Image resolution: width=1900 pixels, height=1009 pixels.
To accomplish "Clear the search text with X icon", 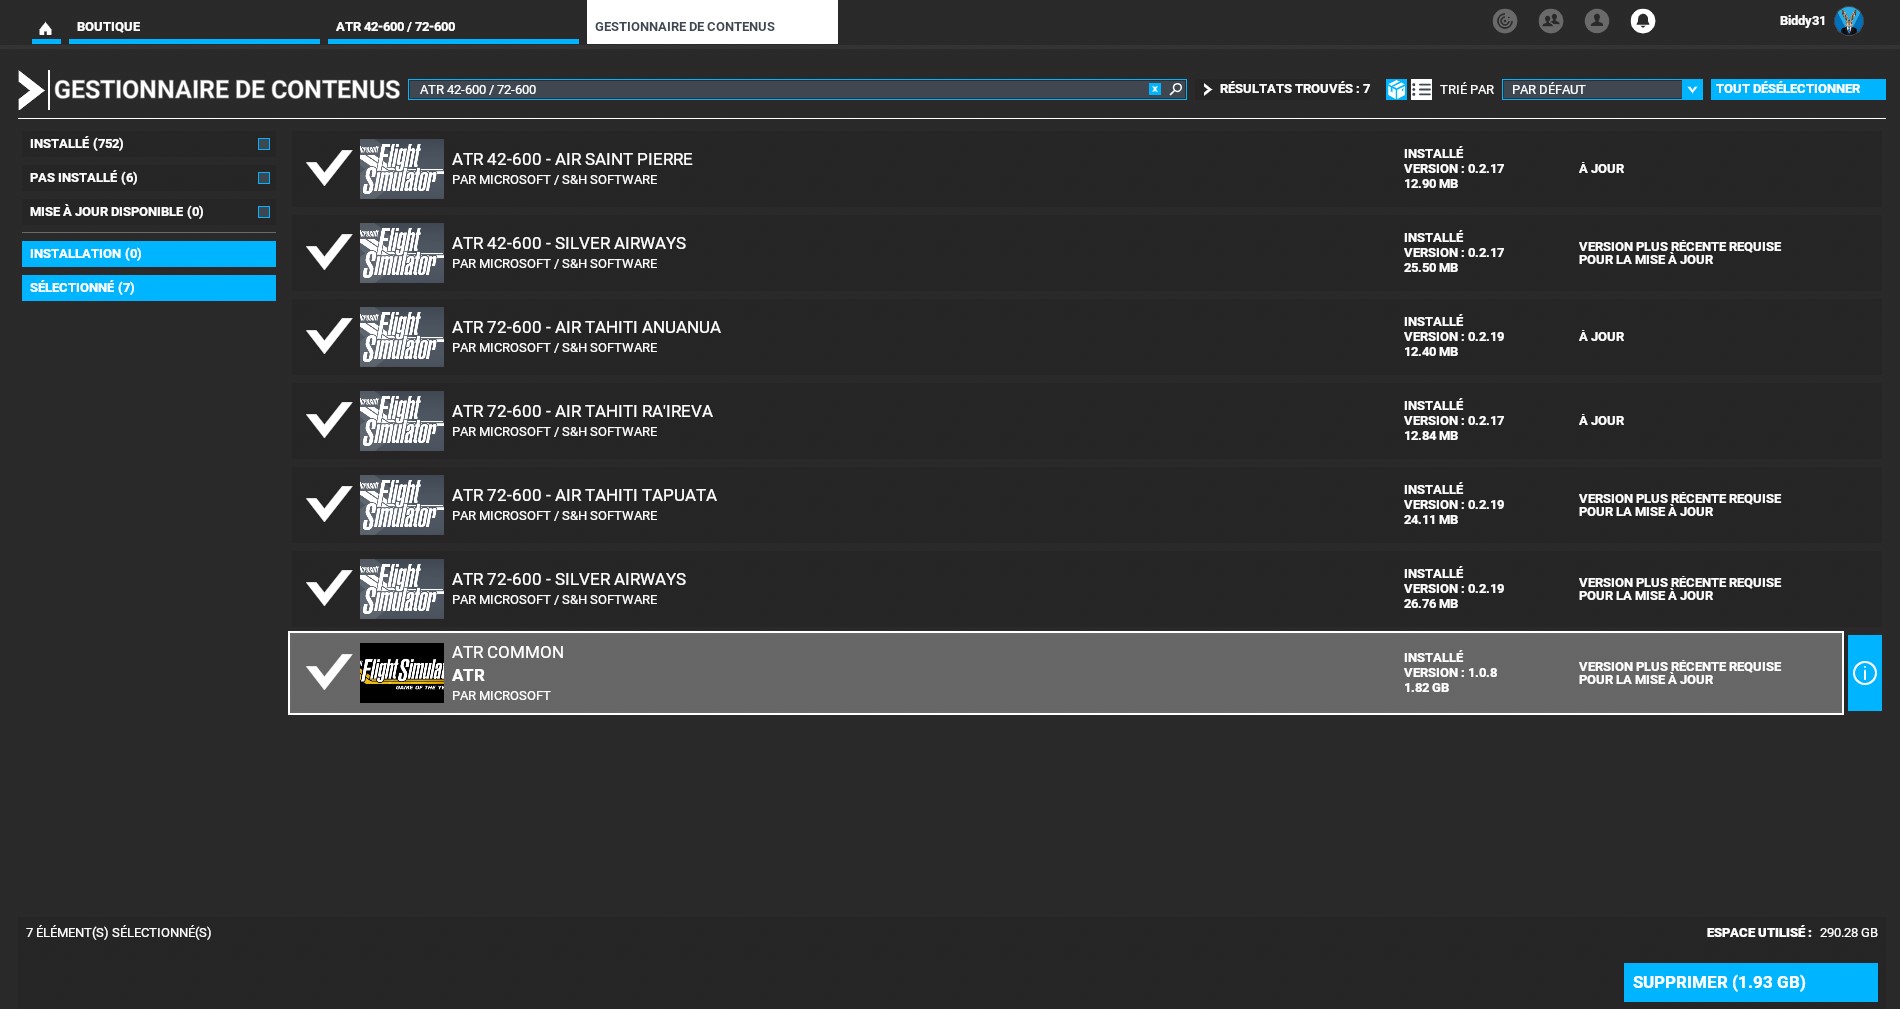I will [x=1155, y=89].
